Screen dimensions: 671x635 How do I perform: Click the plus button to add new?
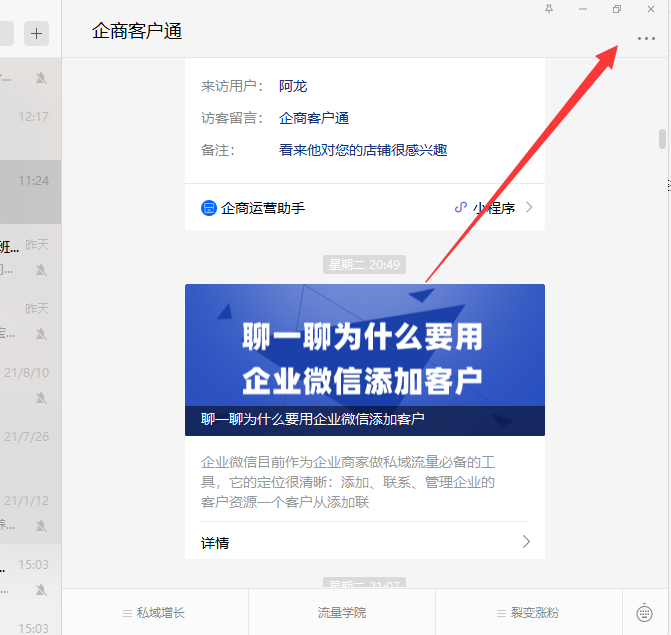(36, 33)
